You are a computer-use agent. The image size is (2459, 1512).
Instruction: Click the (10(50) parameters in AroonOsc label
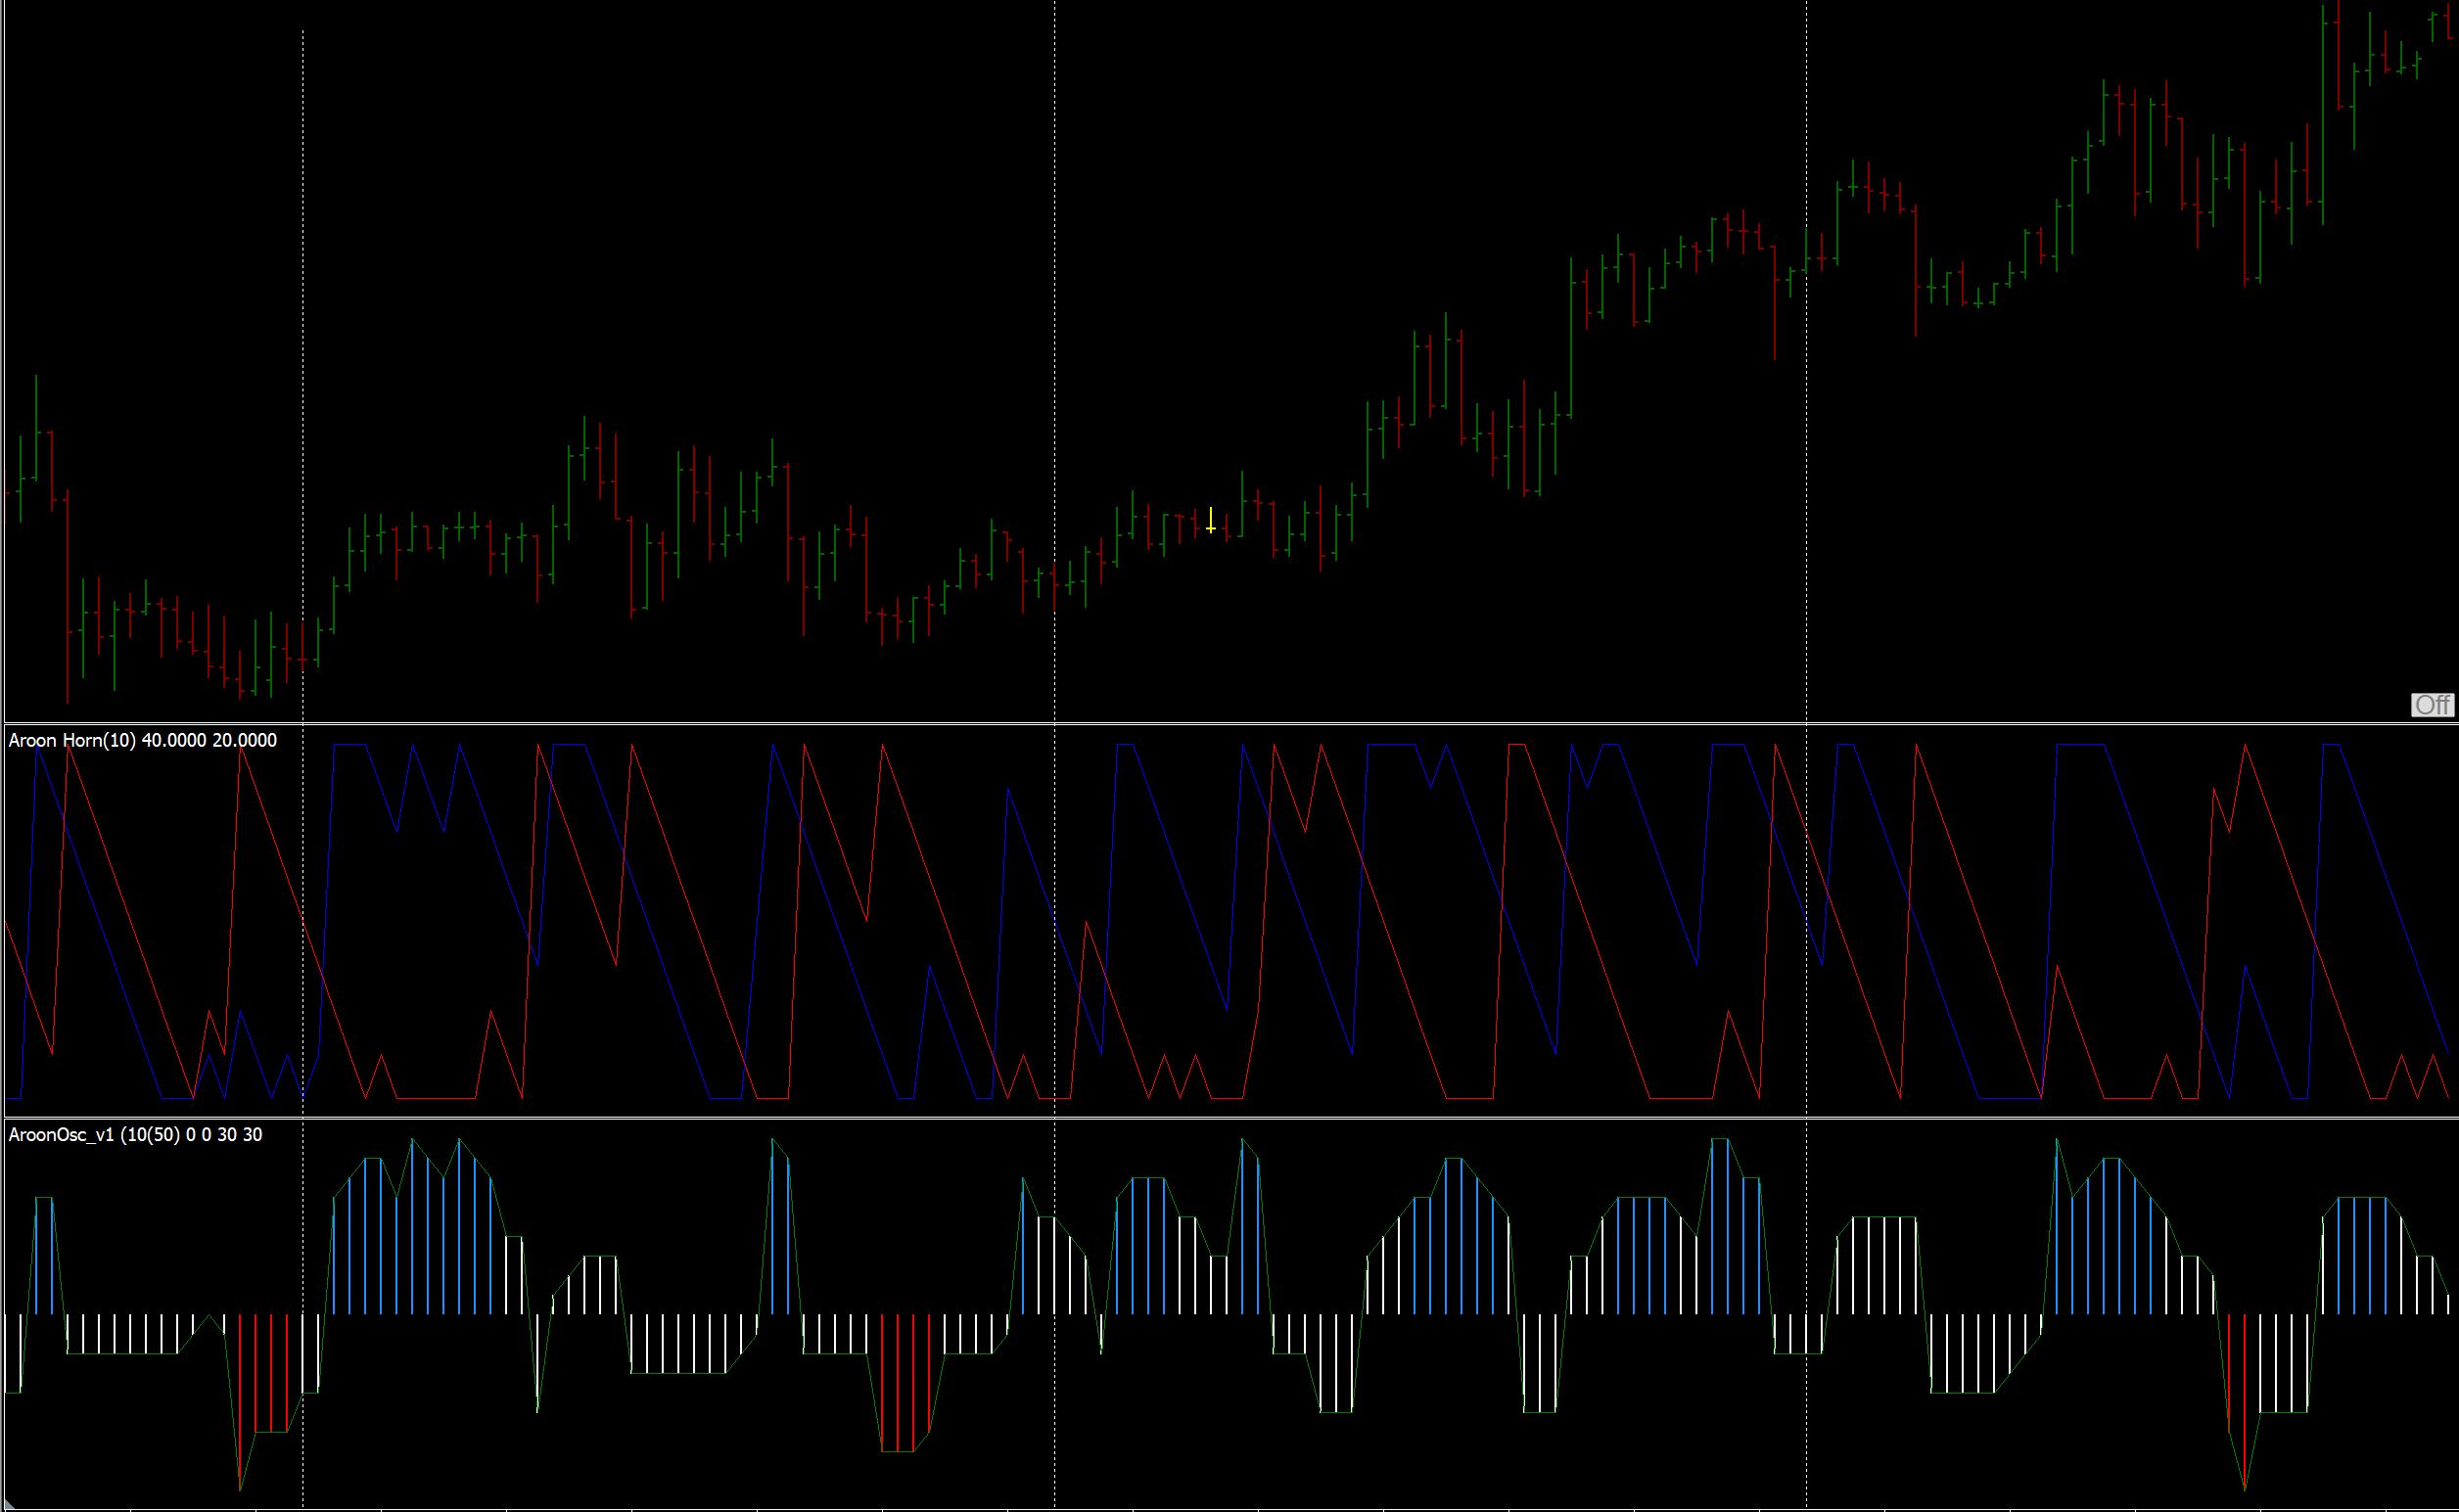(151, 1135)
